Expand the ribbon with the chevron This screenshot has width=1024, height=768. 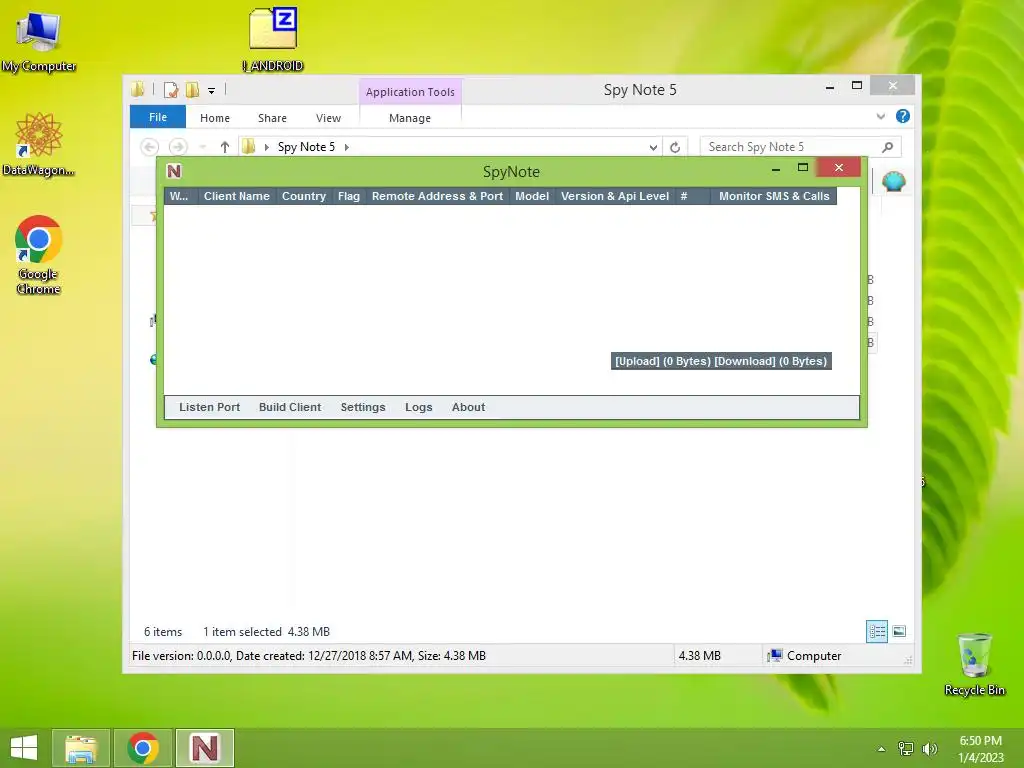pyautogui.click(x=881, y=116)
